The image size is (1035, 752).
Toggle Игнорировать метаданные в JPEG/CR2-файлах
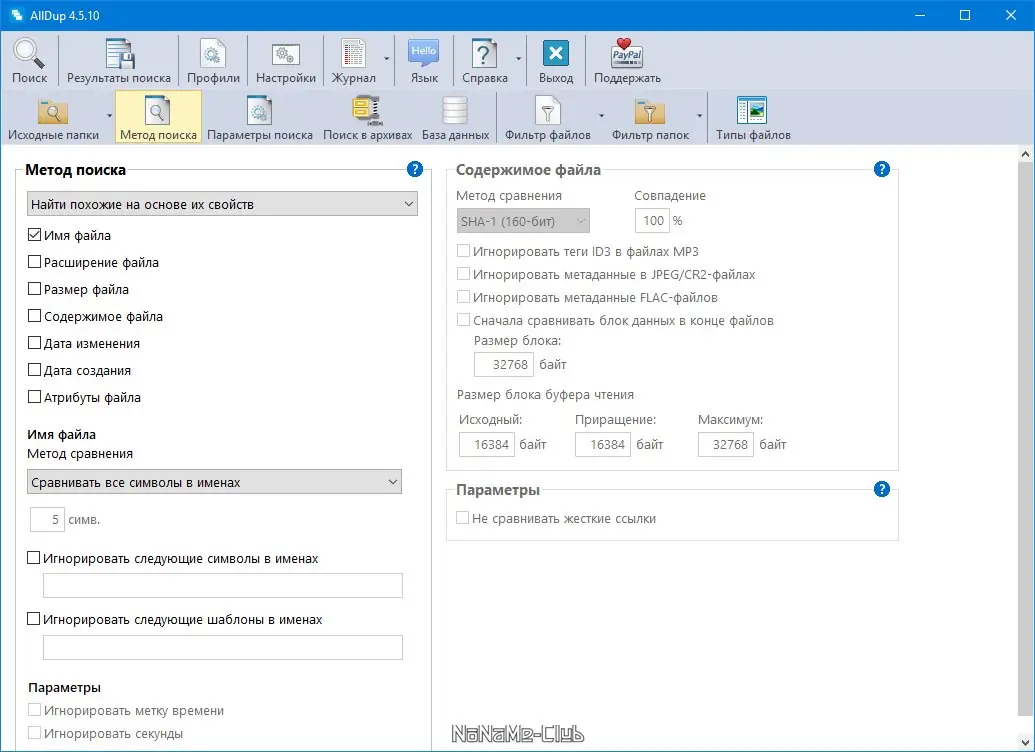coord(463,274)
